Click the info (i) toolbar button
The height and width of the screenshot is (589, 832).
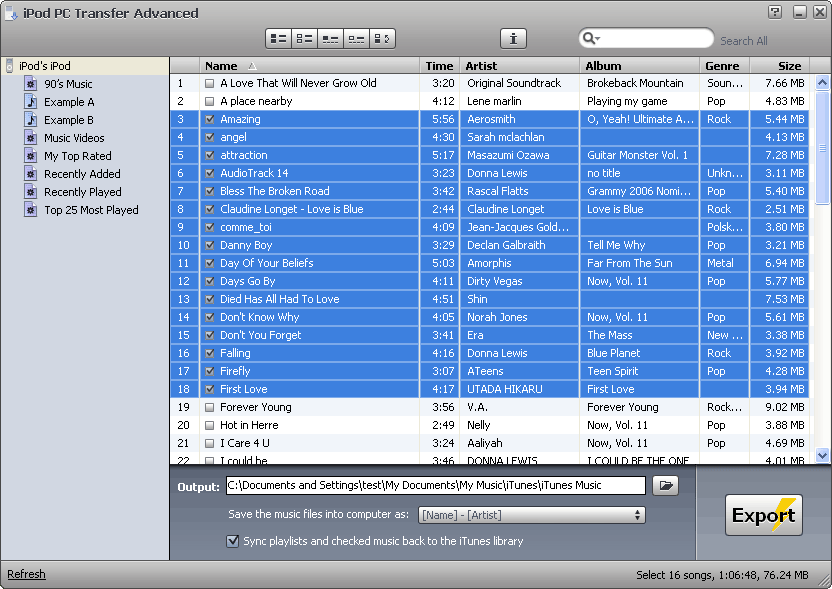[513, 39]
